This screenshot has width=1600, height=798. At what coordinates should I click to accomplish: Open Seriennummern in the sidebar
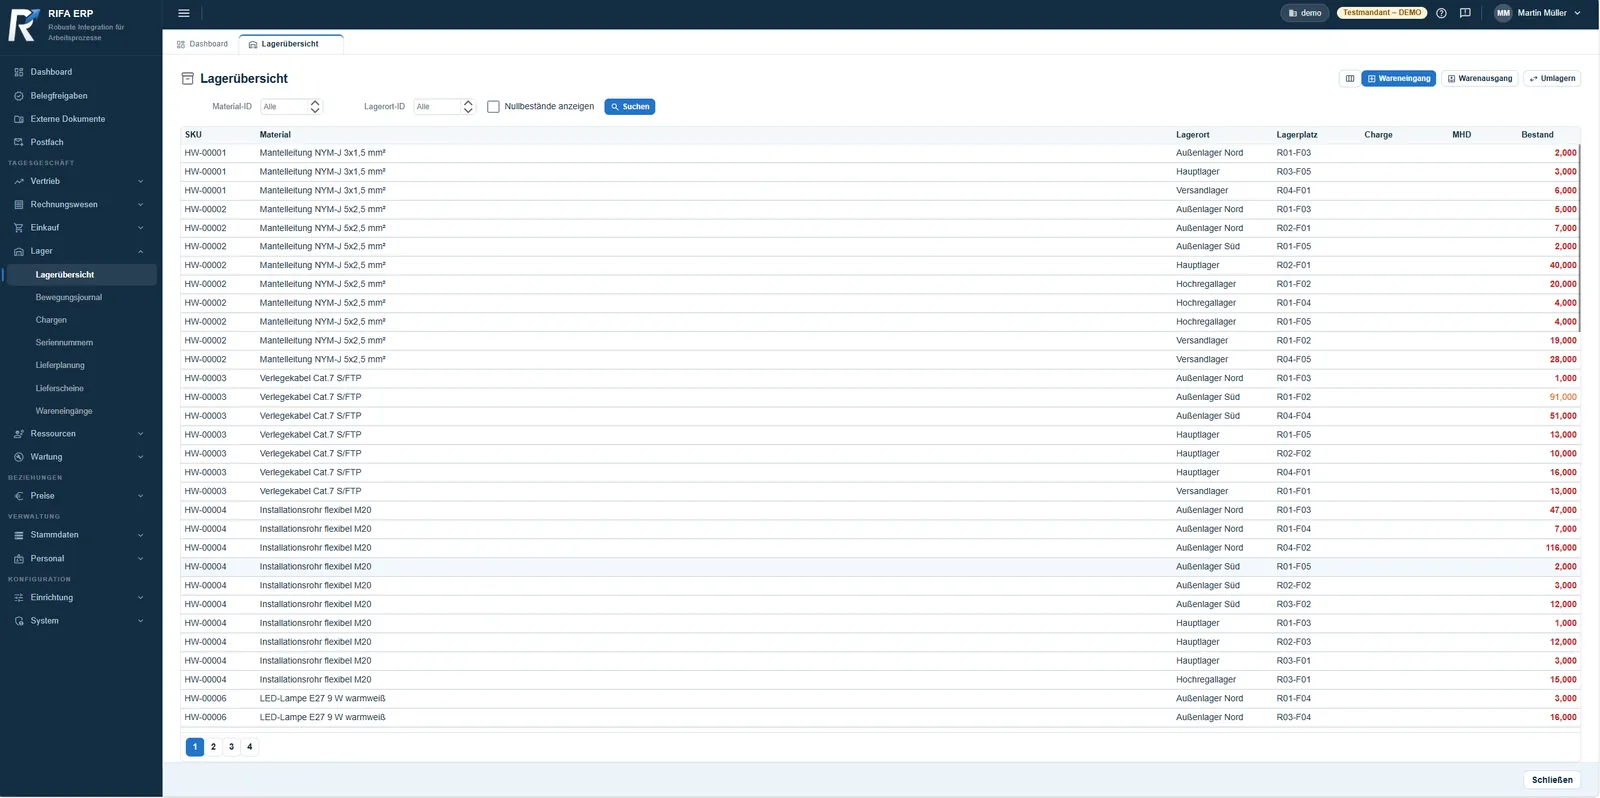(64, 342)
